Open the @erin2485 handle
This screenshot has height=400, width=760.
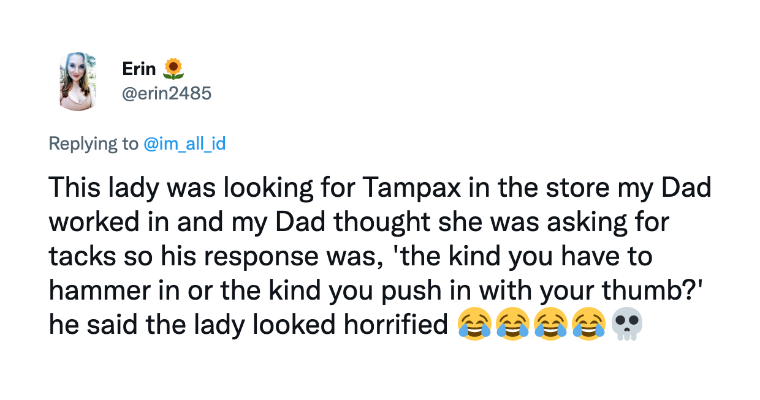click(x=167, y=93)
